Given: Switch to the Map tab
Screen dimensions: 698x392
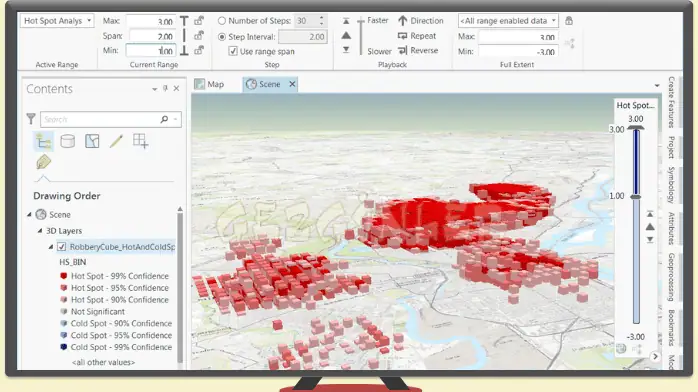Looking at the screenshot, I should coord(210,84).
